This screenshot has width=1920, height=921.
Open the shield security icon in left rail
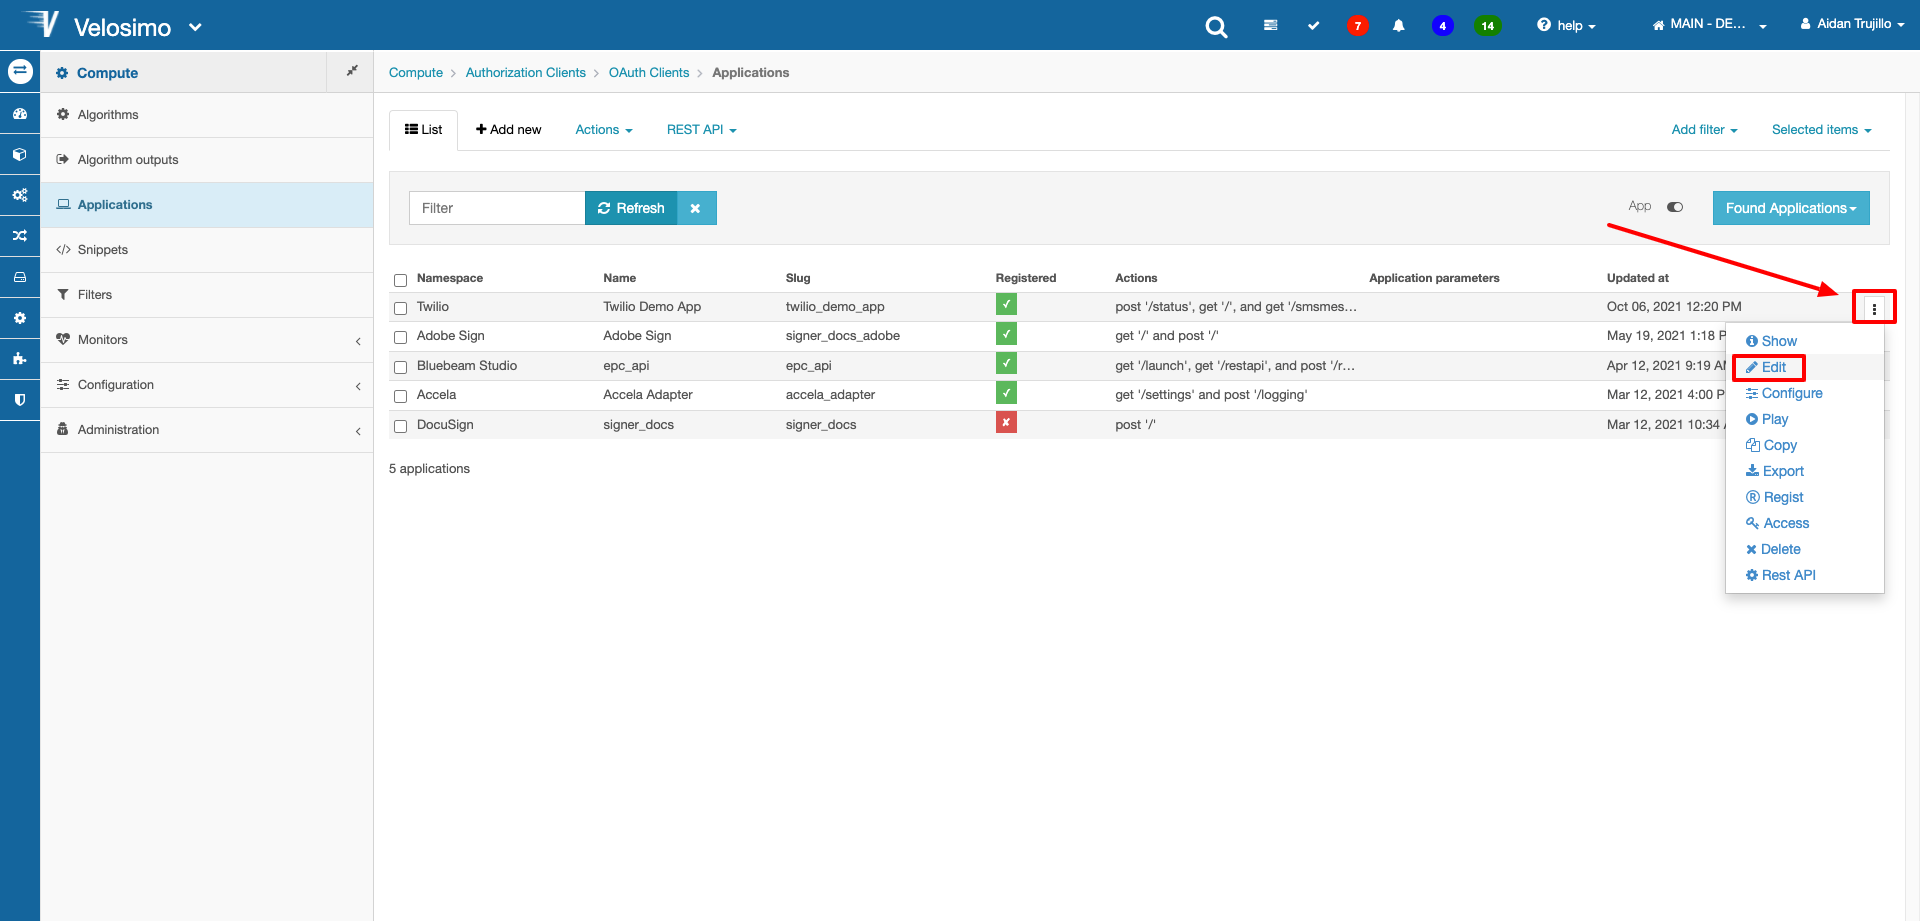pos(20,399)
